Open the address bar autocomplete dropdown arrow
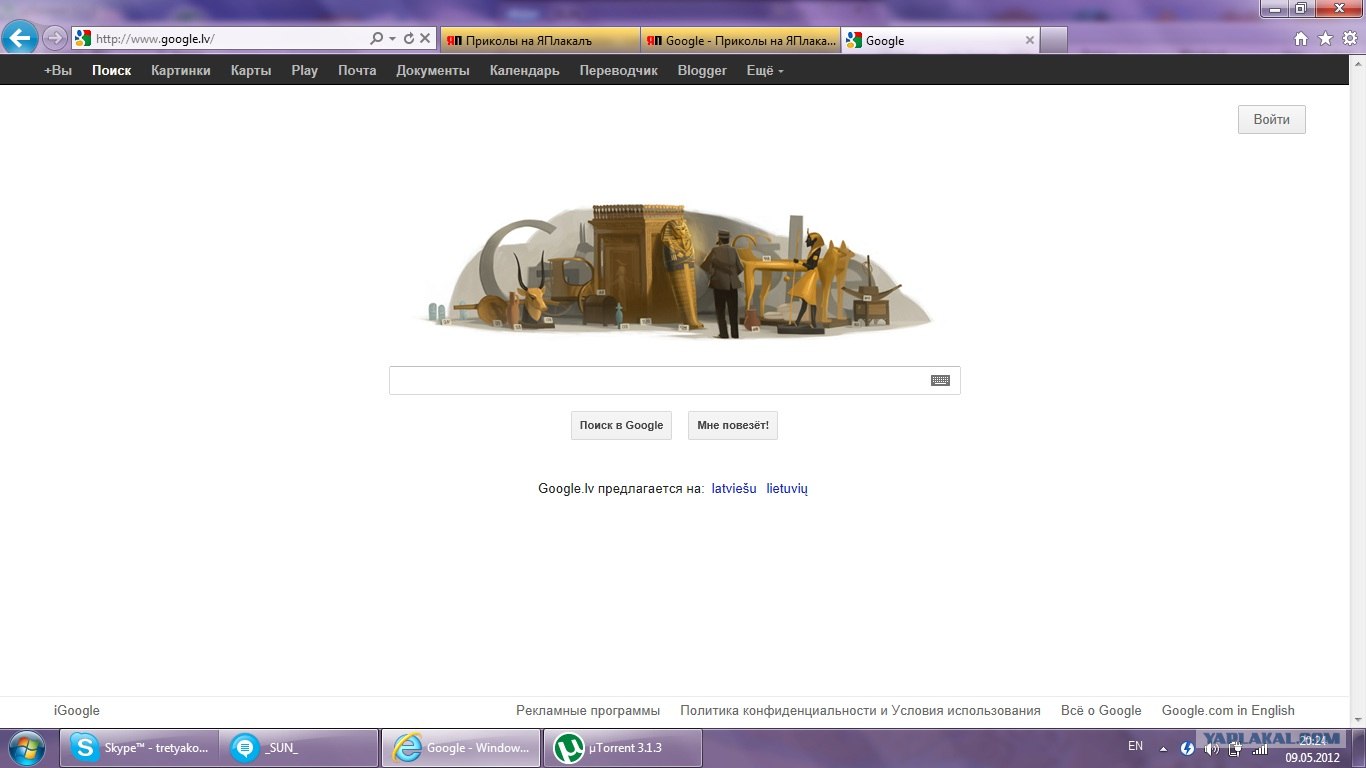The width and height of the screenshot is (1366, 768). [x=393, y=39]
